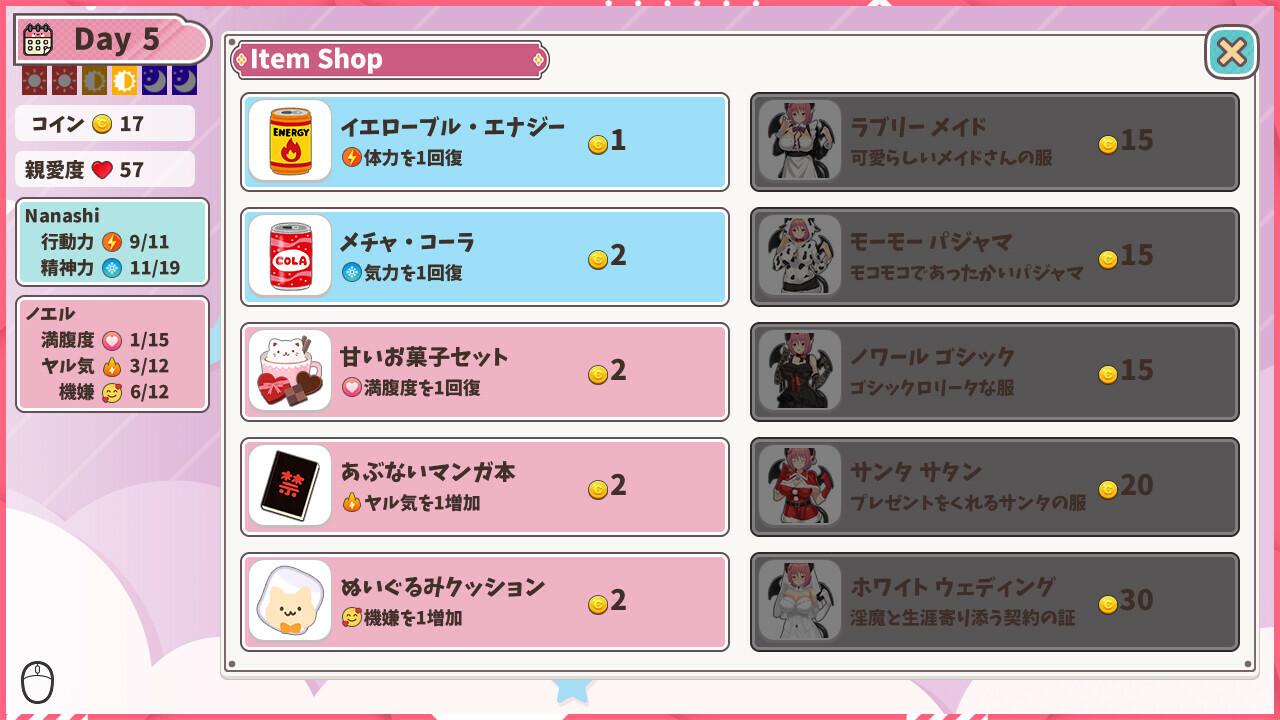Purchase ぬいぐるみクッション item
Screen dimensions: 1280x720
tap(485, 601)
